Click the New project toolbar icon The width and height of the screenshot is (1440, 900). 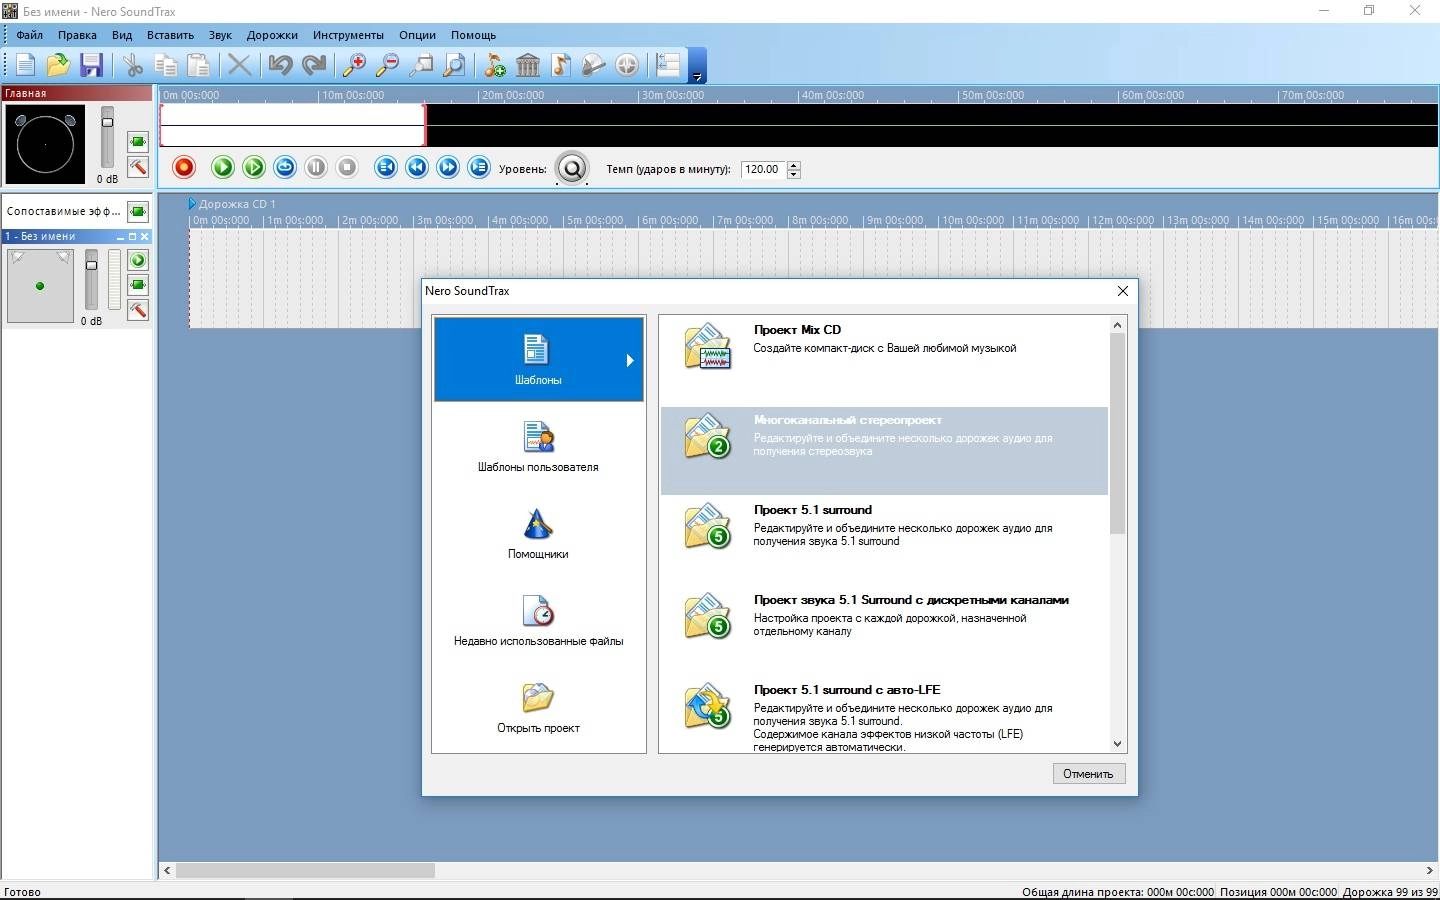(x=25, y=66)
